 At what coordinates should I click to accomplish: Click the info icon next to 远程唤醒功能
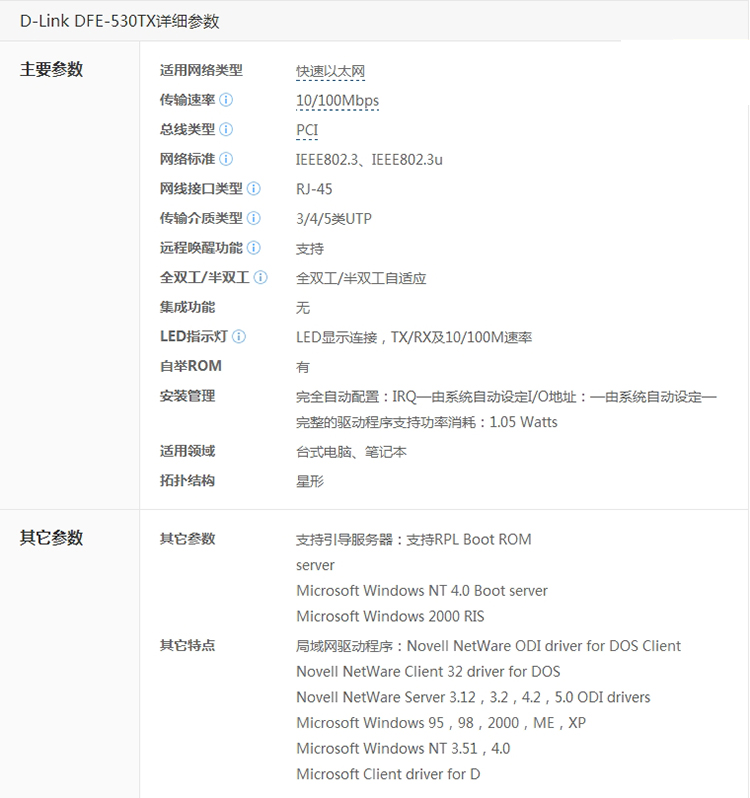(253, 248)
